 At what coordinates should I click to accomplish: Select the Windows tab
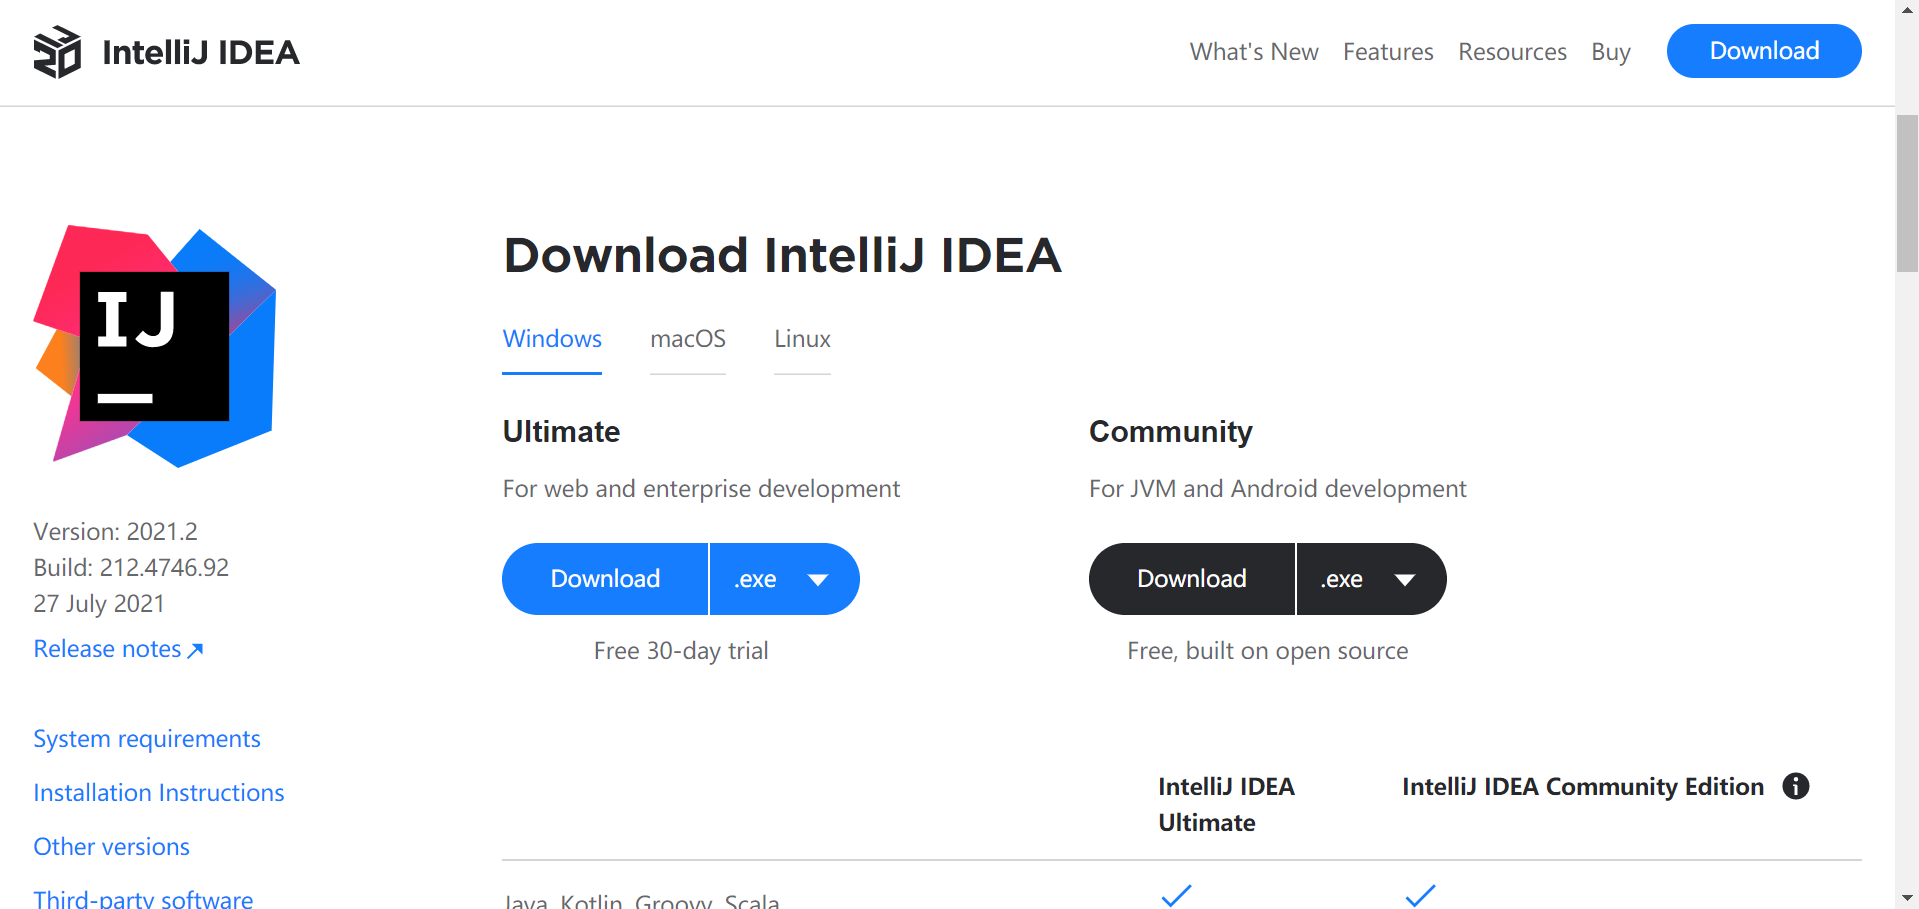(x=552, y=339)
